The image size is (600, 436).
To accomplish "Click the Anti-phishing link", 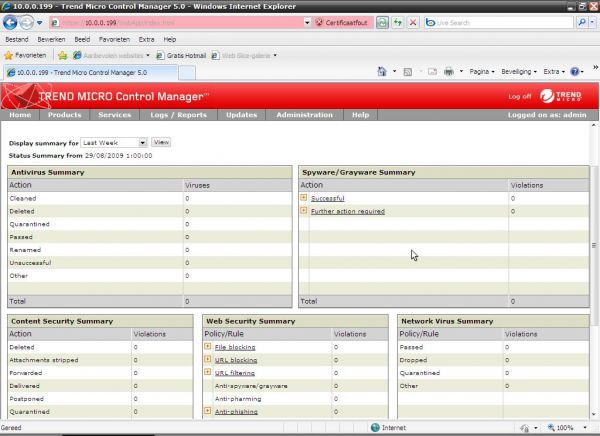I will tap(236, 412).
